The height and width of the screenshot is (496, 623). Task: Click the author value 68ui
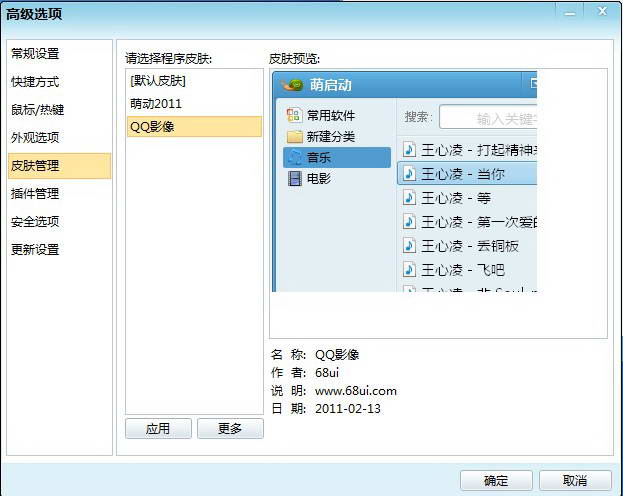coord(327,373)
